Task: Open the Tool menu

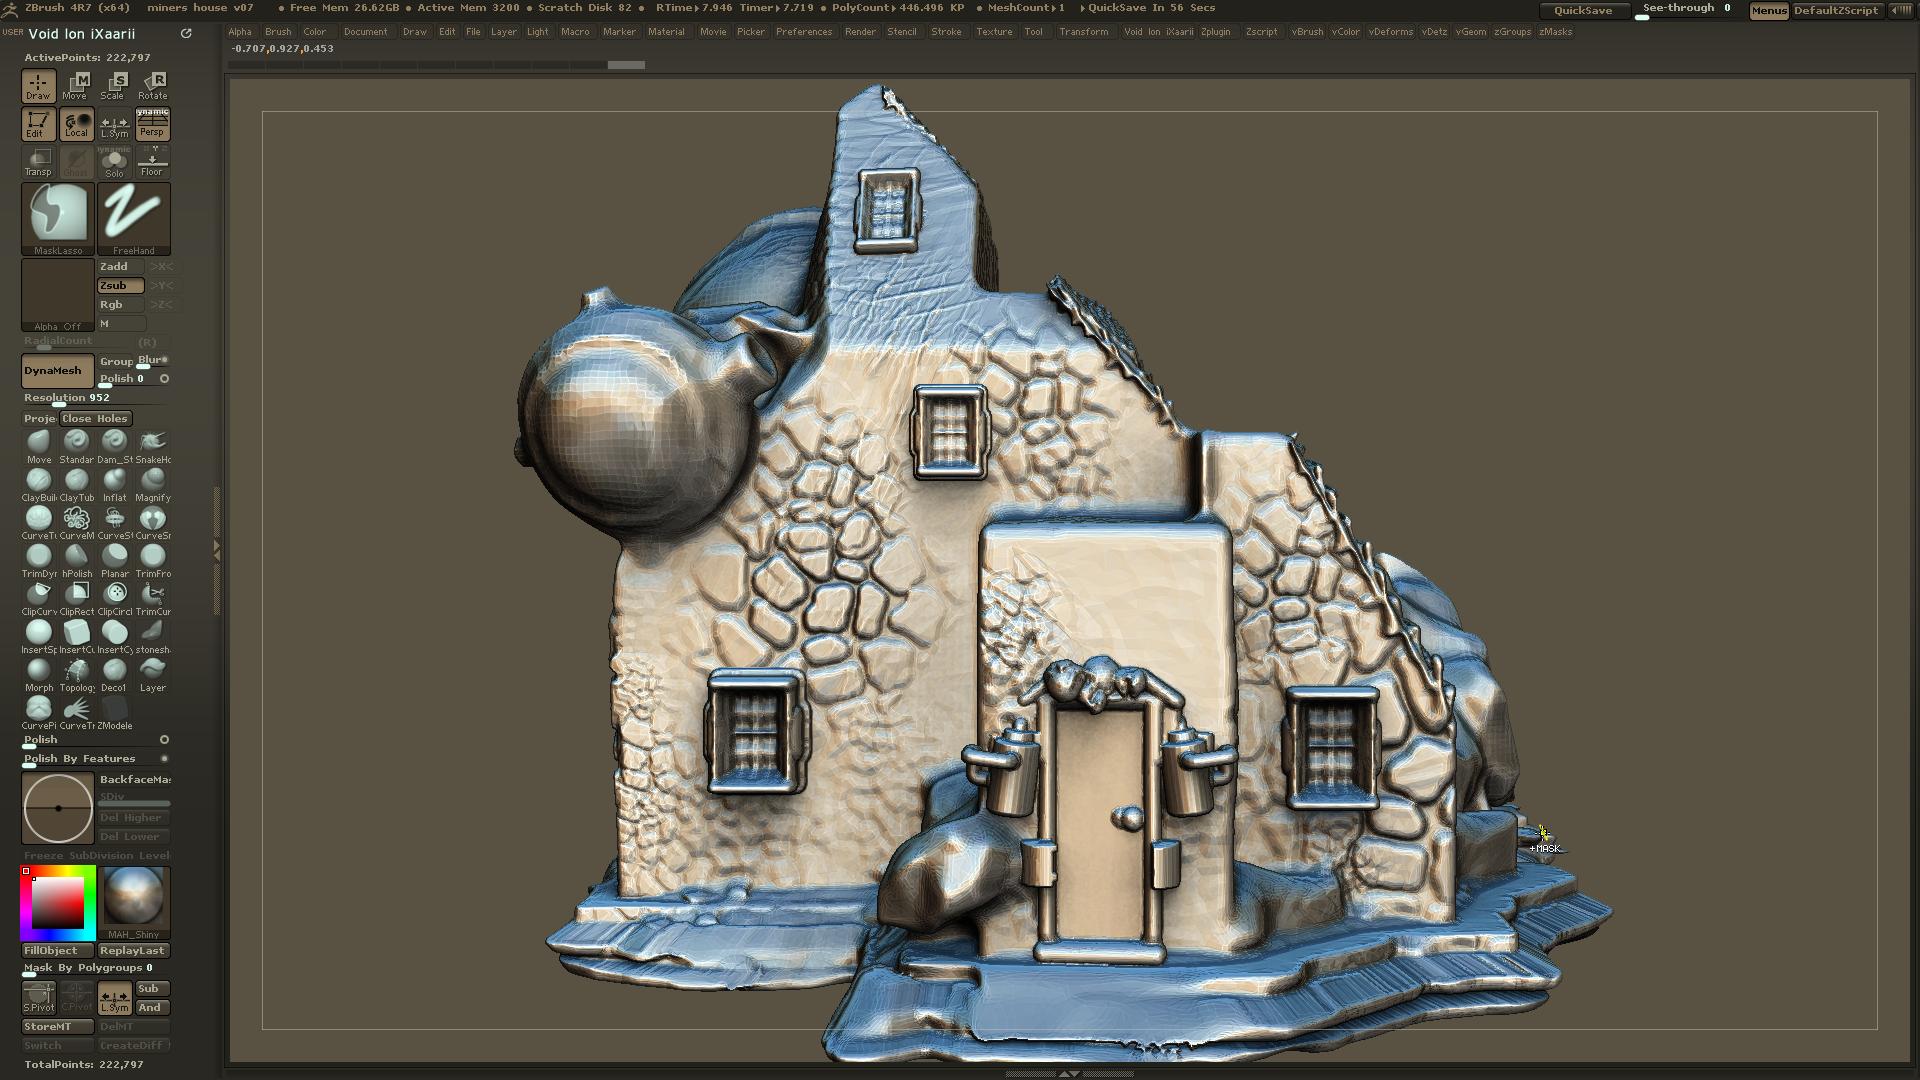Action: pos(1034,31)
